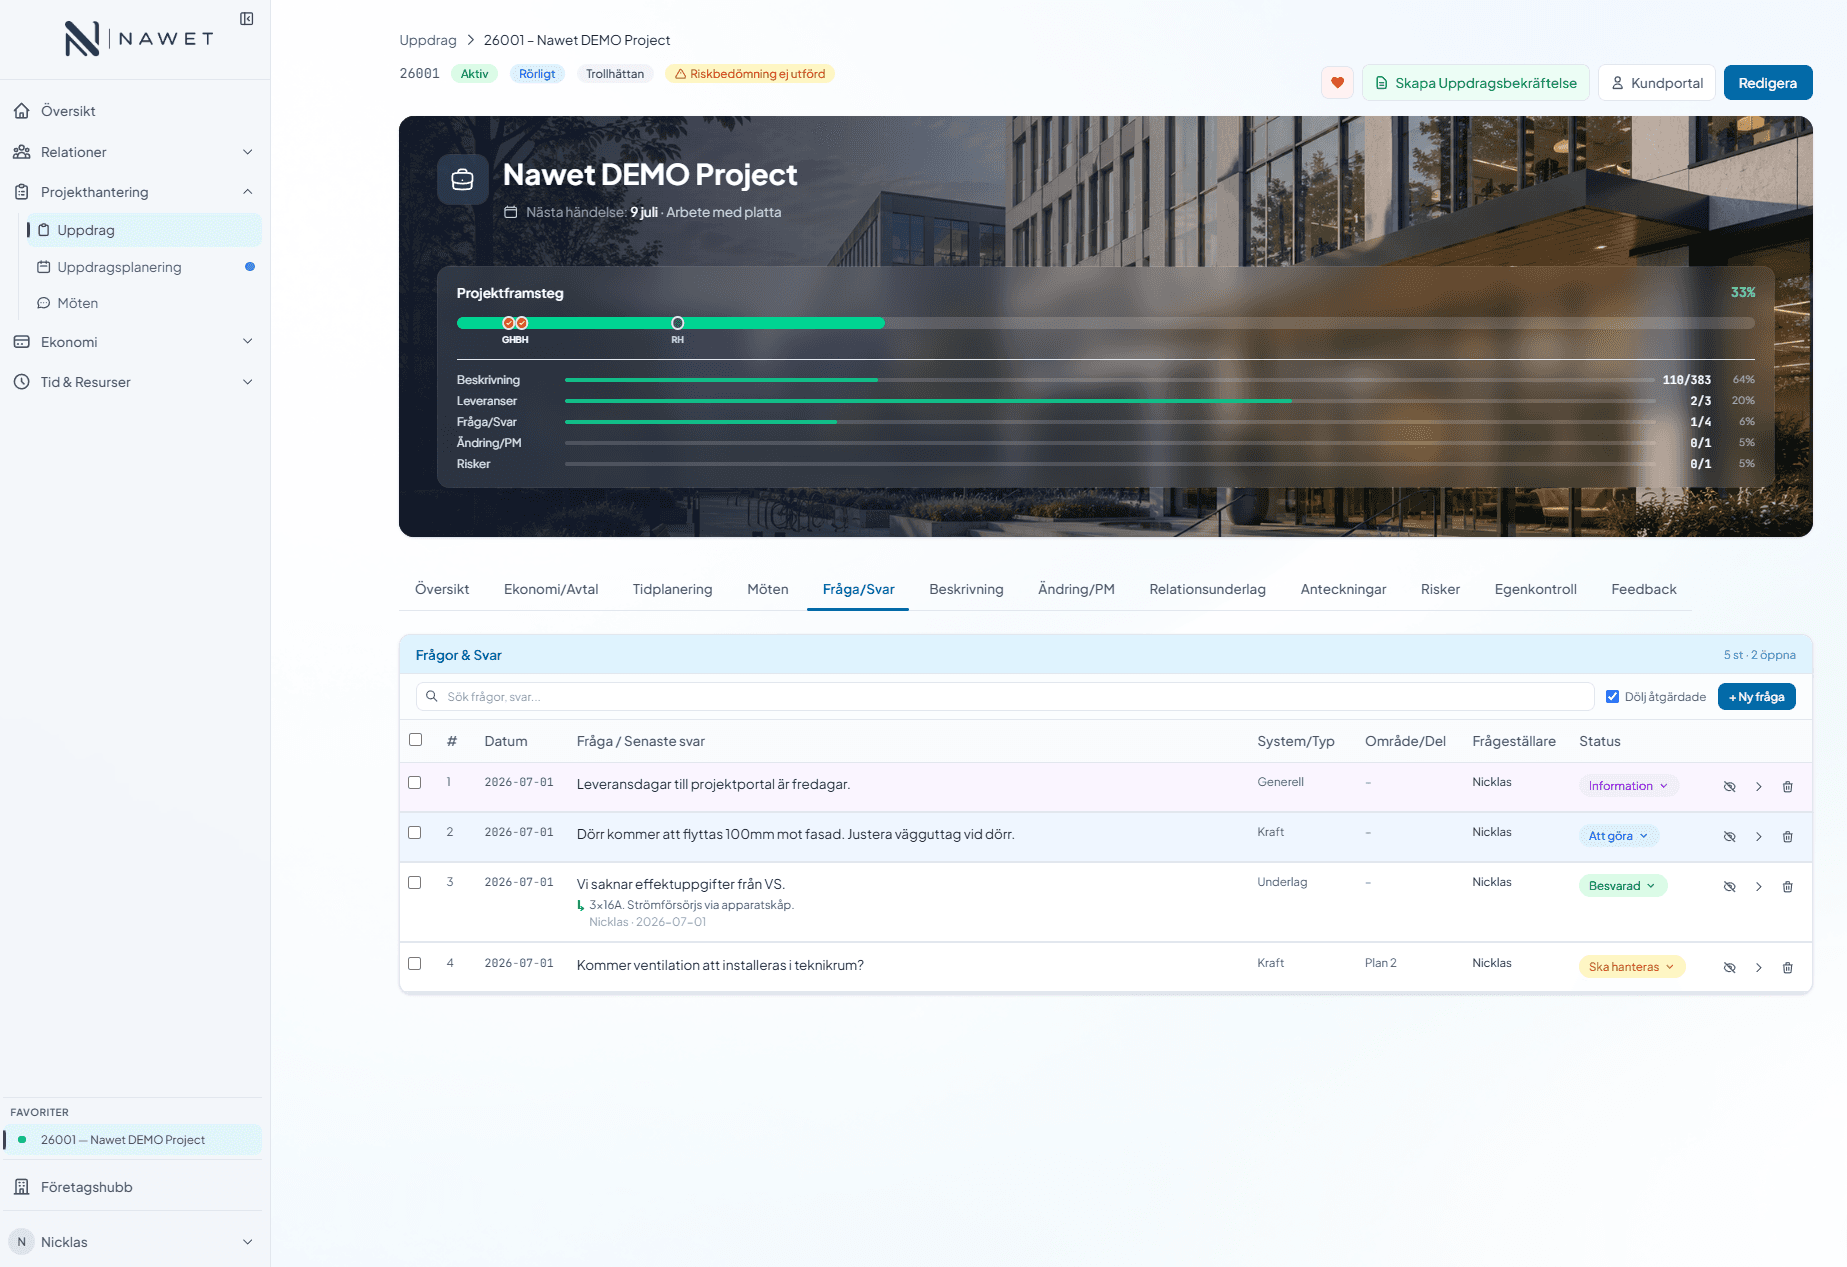Check the box for question 1
The height and width of the screenshot is (1267, 1847).
[415, 783]
